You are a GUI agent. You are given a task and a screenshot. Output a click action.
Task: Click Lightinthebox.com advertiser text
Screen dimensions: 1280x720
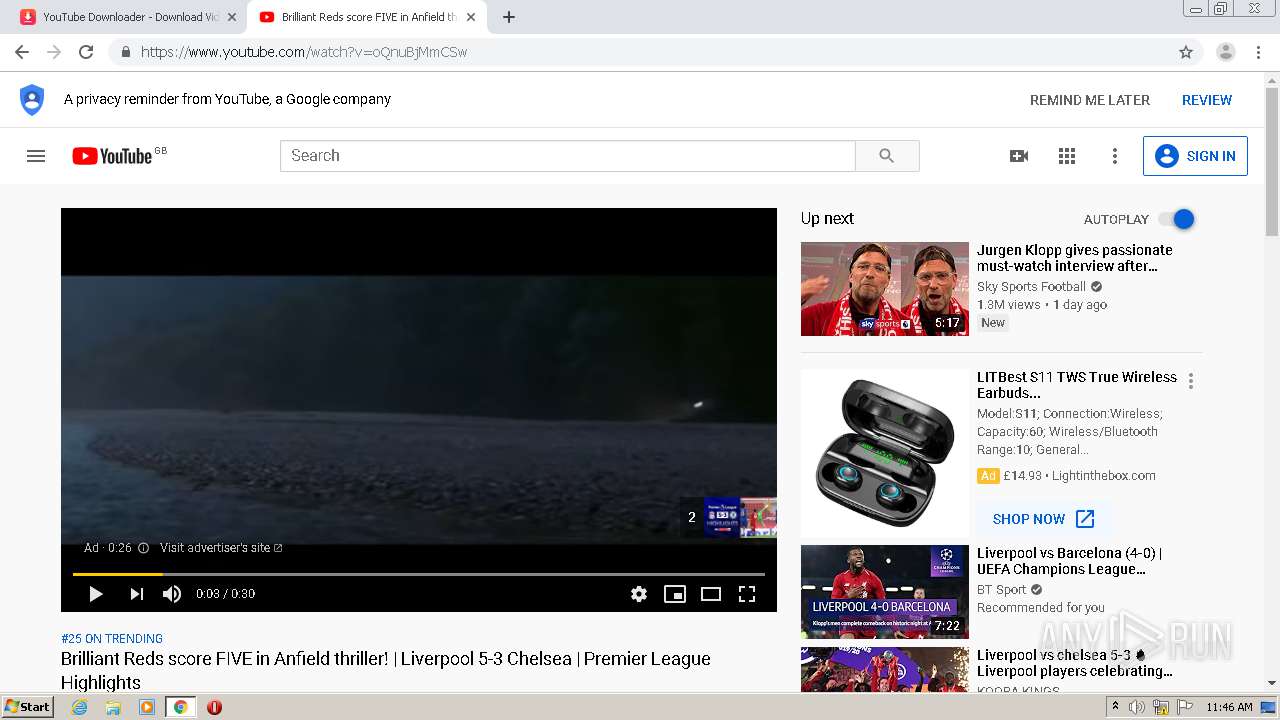[x=1103, y=476]
